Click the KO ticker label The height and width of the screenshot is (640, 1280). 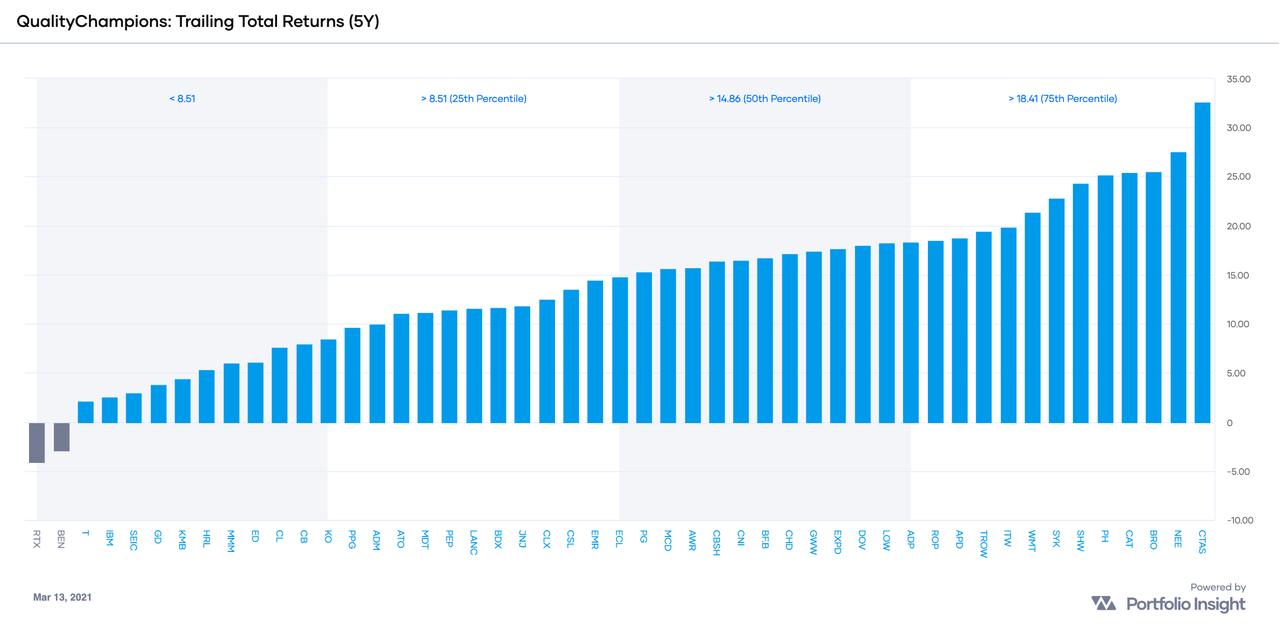point(328,537)
